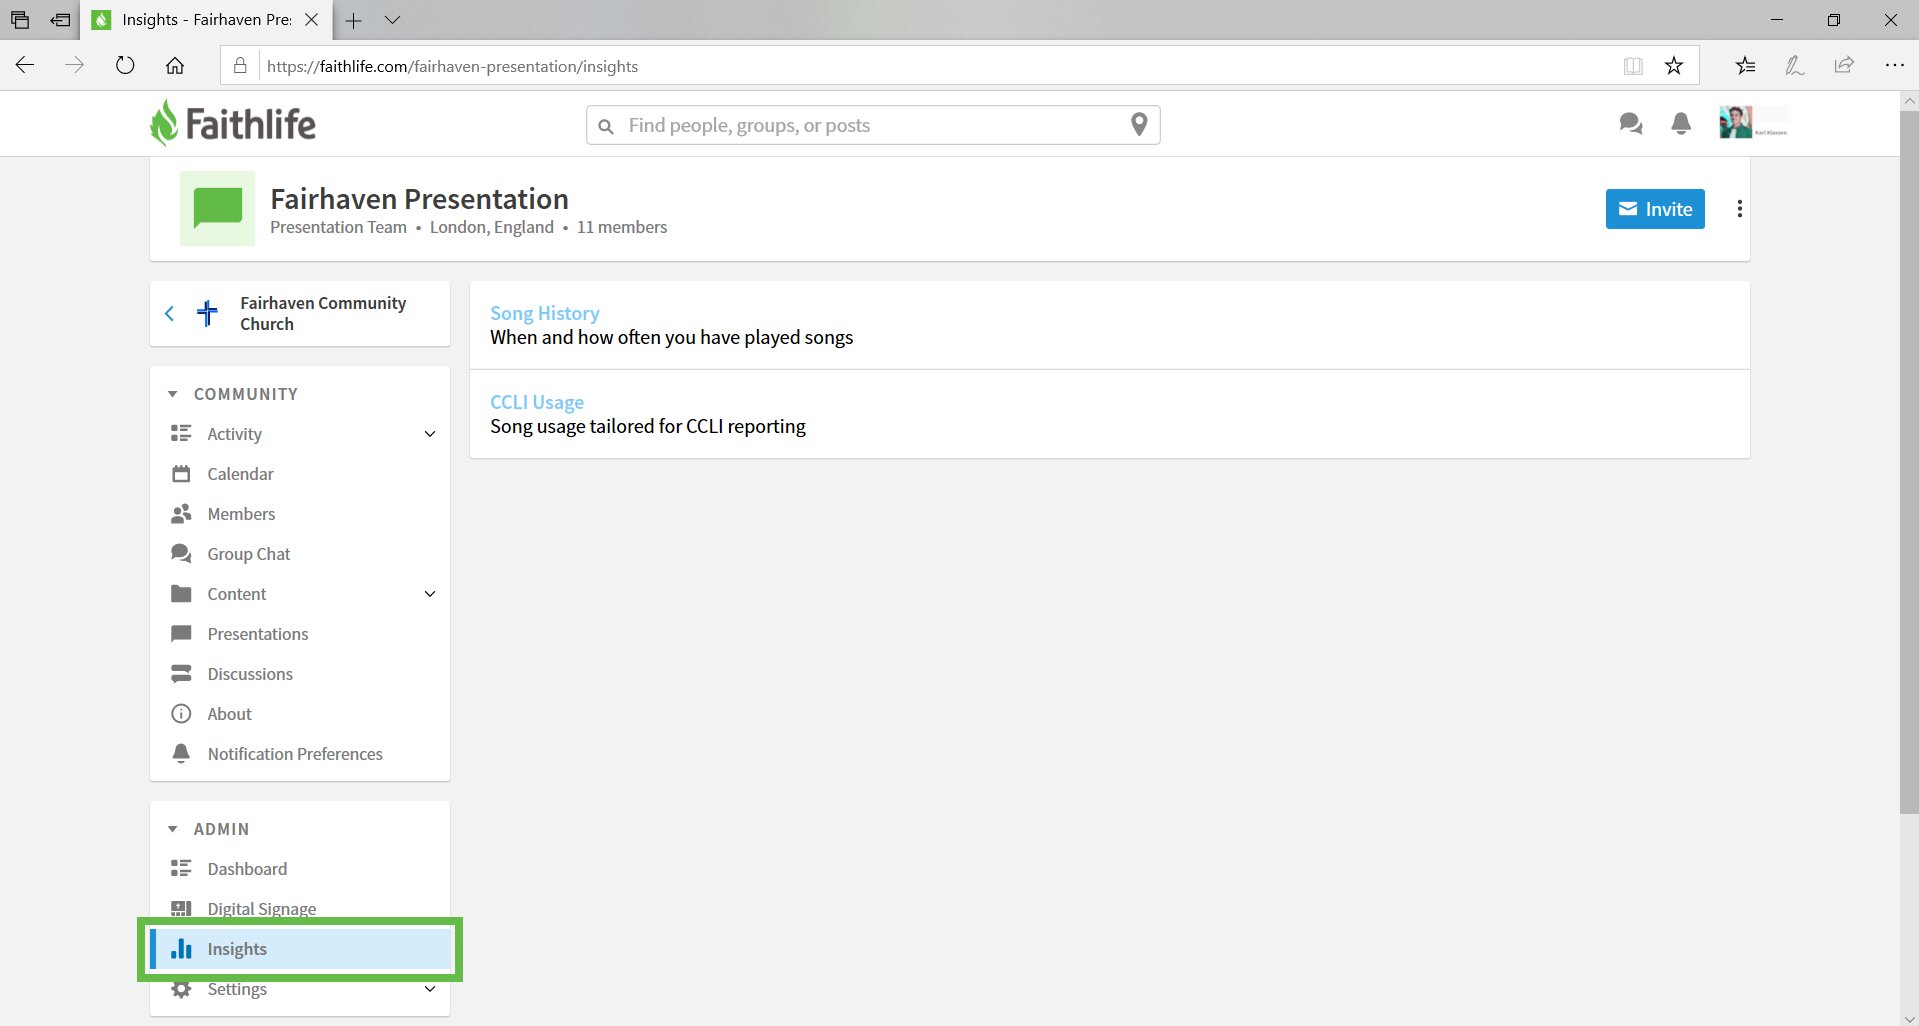Screen dimensions: 1919x1026
Task: Open Presentations in the sidebar
Action: click(258, 634)
